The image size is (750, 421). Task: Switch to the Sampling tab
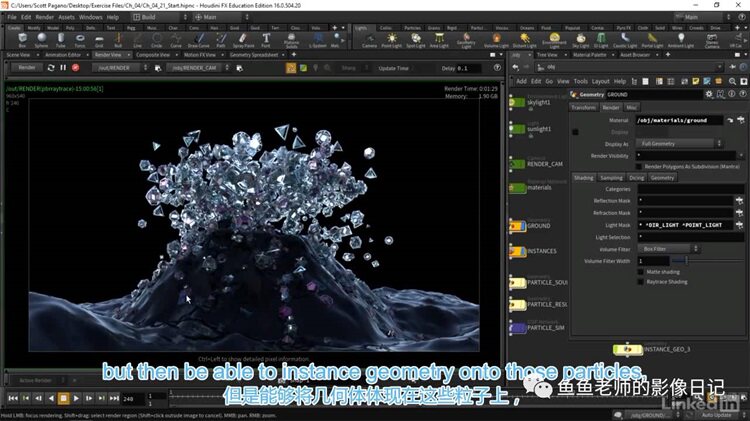point(611,177)
